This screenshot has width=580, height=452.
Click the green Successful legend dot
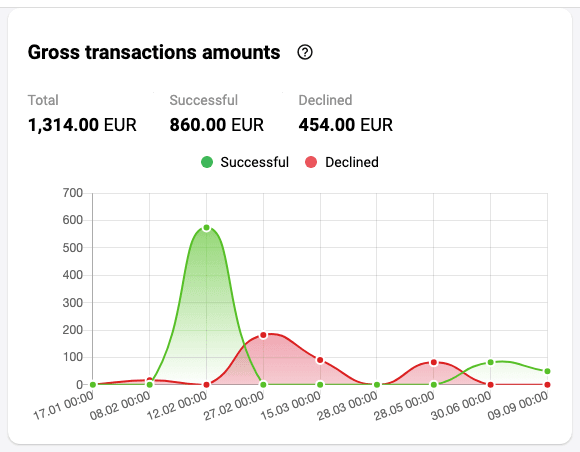pos(207,162)
